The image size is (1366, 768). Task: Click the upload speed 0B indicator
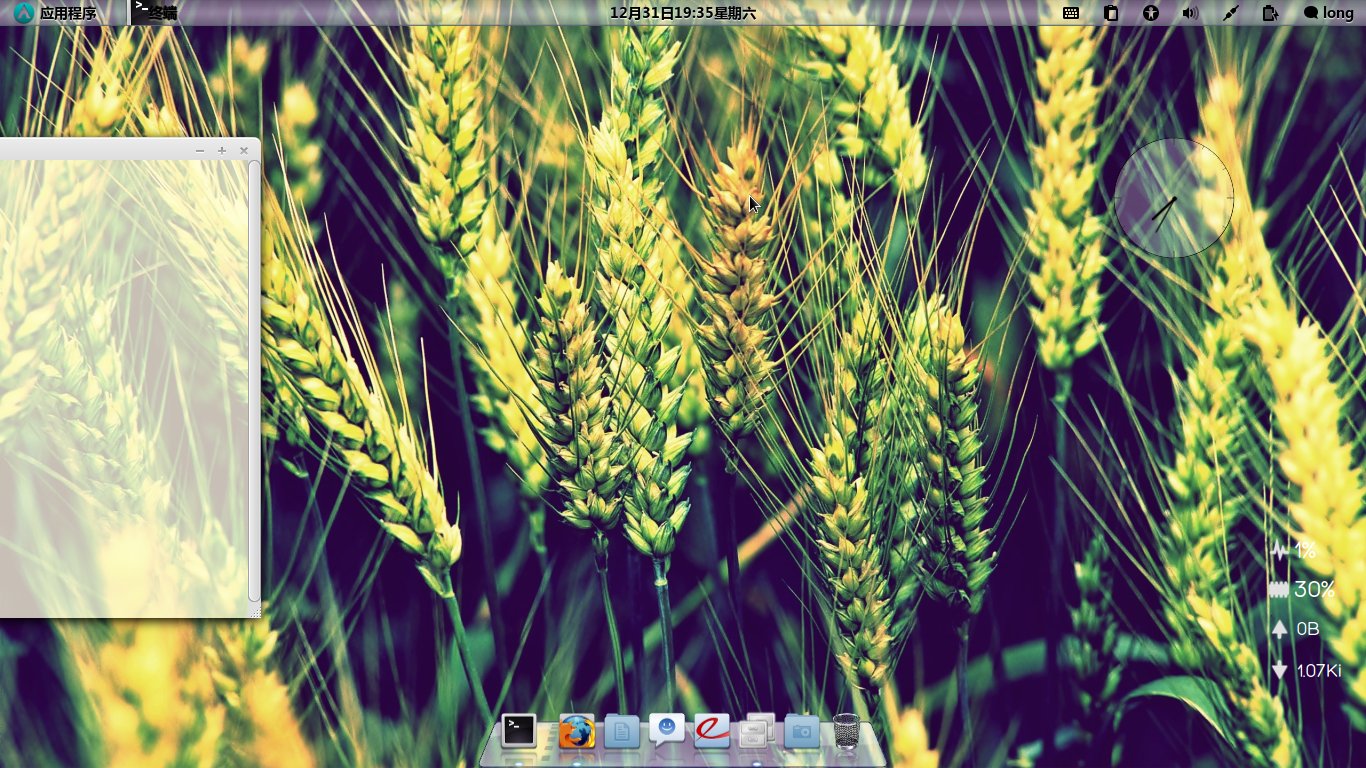click(x=1296, y=629)
